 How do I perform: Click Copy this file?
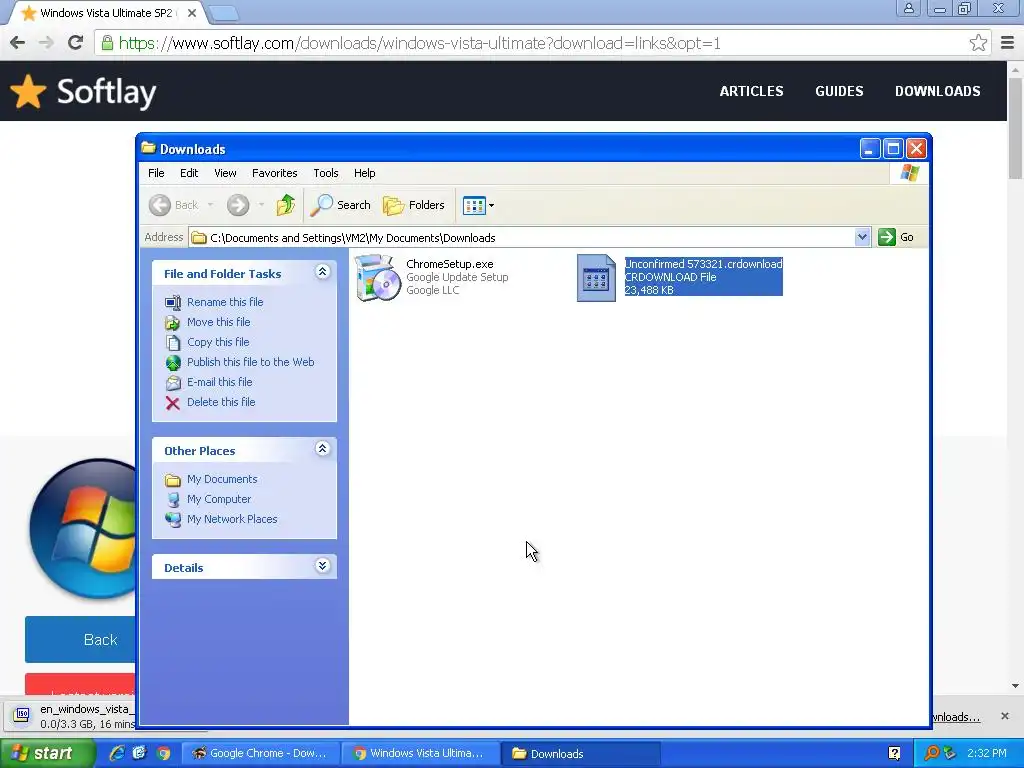click(217, 342)
